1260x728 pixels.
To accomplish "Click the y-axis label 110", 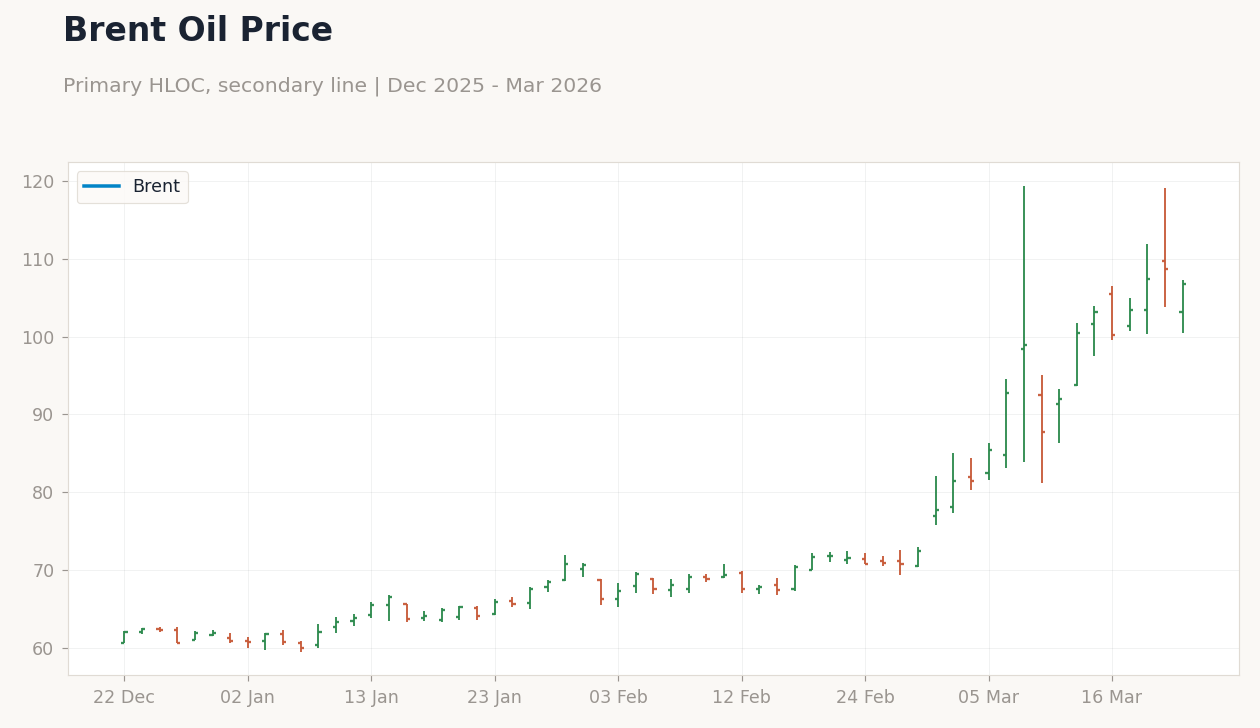I will (x=37, y=260).
